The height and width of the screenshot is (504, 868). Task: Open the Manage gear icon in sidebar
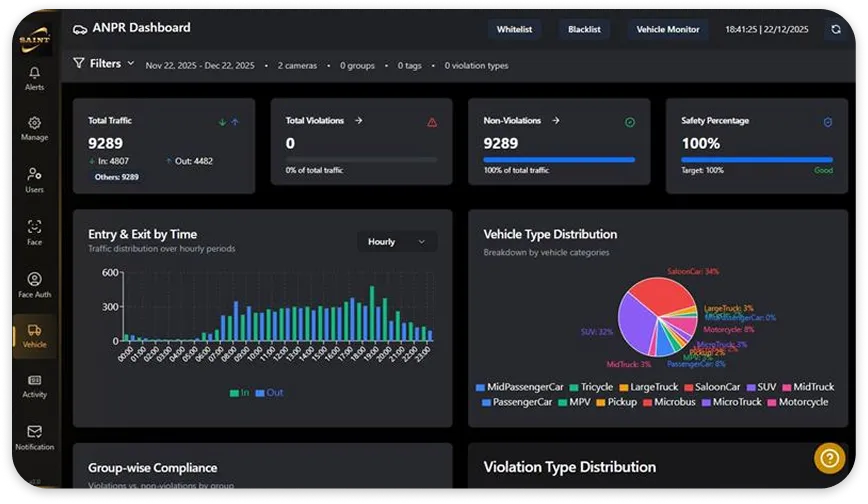[x=34, y=124]
